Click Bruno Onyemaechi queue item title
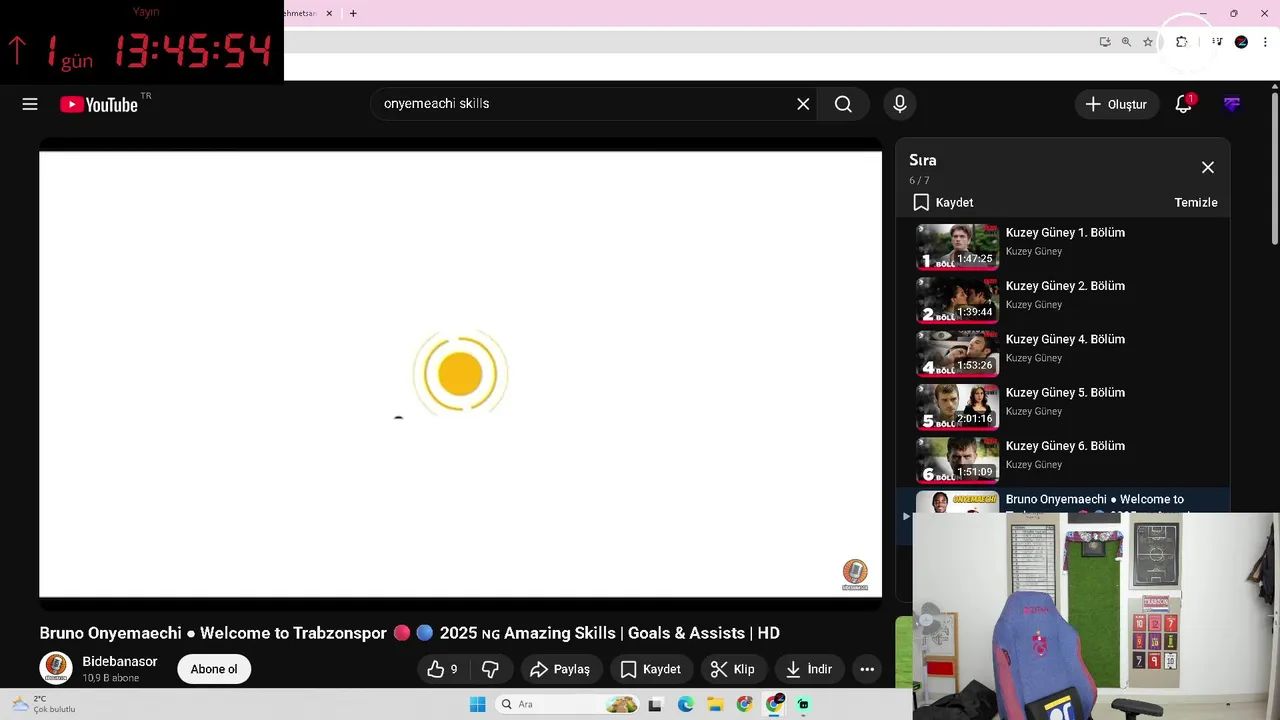The width and height of the screenshot is (1280, 720). pyautogui.click(x=1095, y=502)
